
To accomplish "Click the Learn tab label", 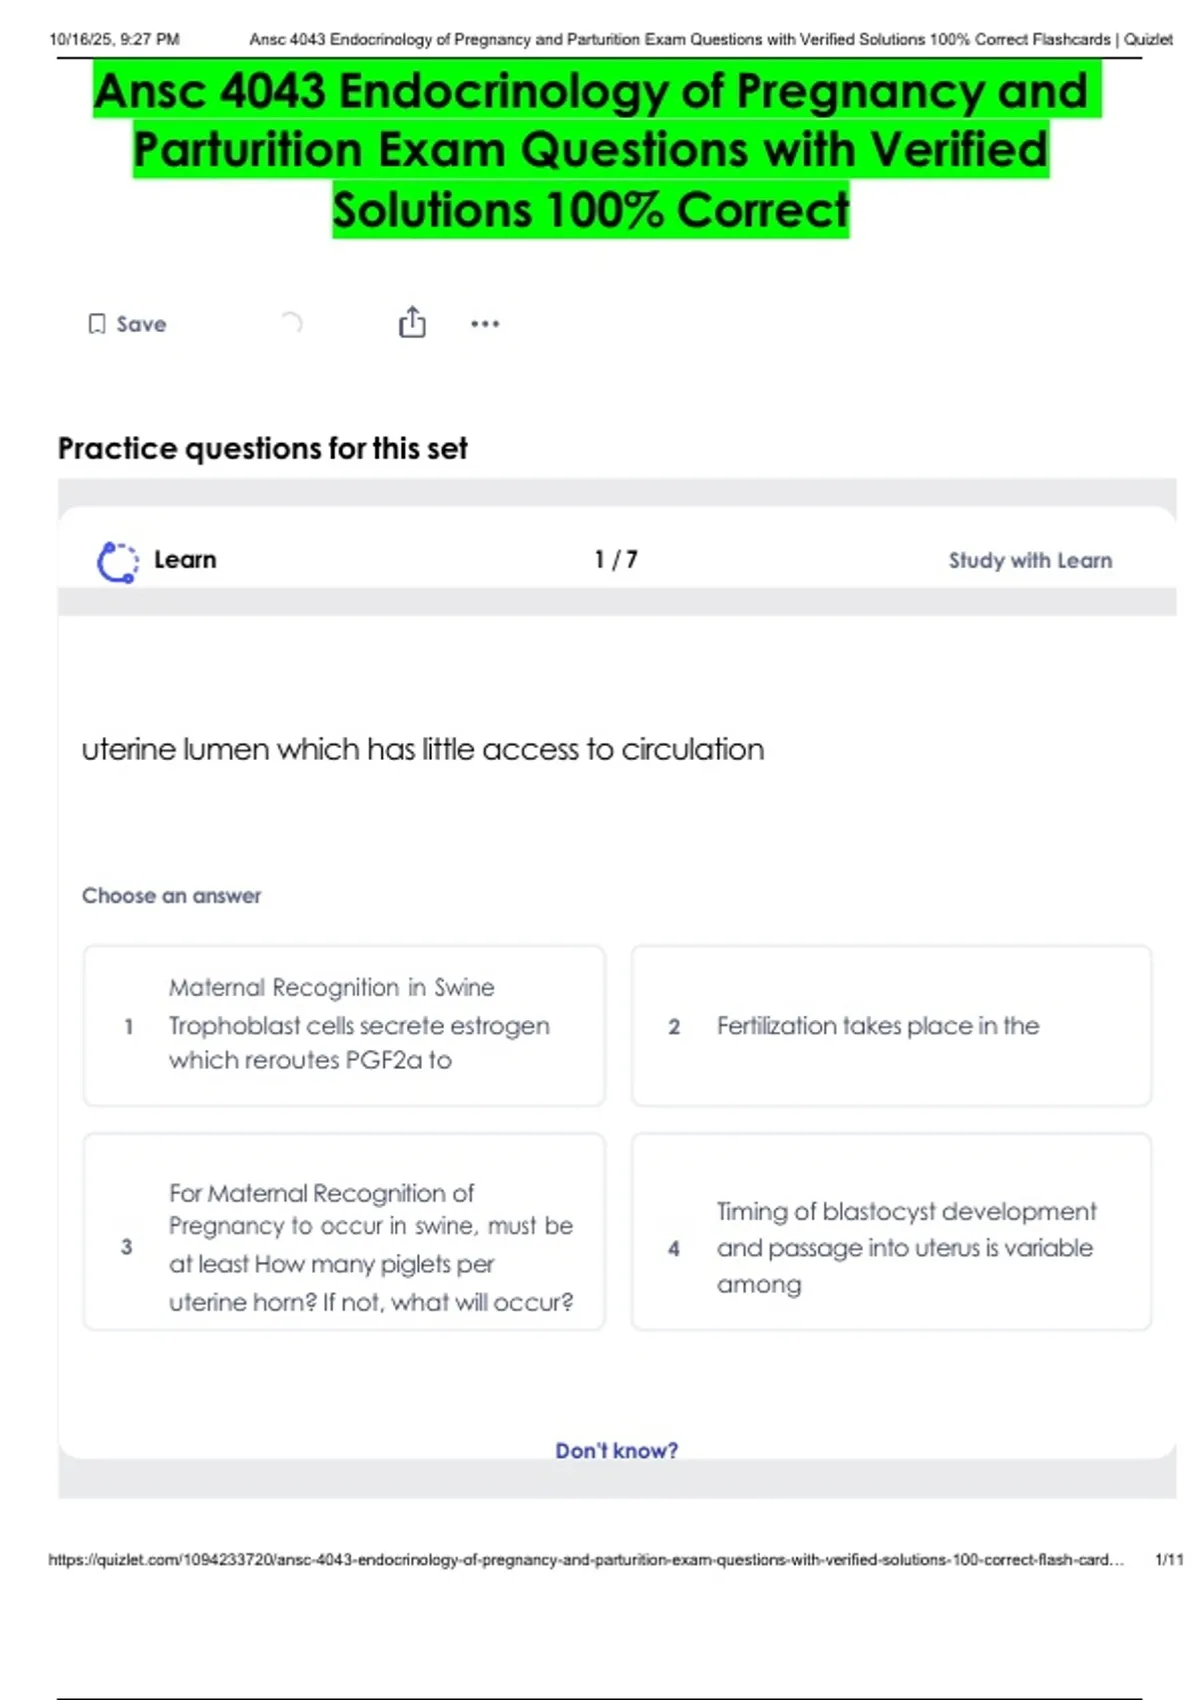I will [x=185, y=560].
